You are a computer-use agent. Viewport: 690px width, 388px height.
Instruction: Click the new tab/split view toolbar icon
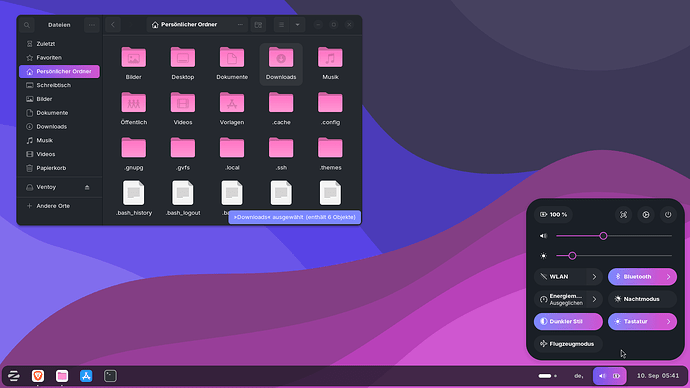(258, 25)
